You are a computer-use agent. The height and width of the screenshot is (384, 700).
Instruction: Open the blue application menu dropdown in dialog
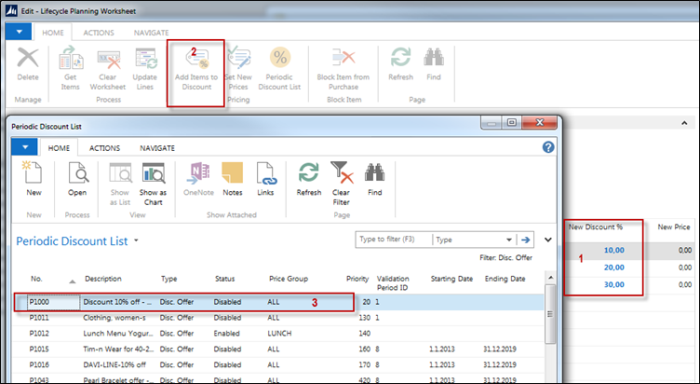point(24,147)
